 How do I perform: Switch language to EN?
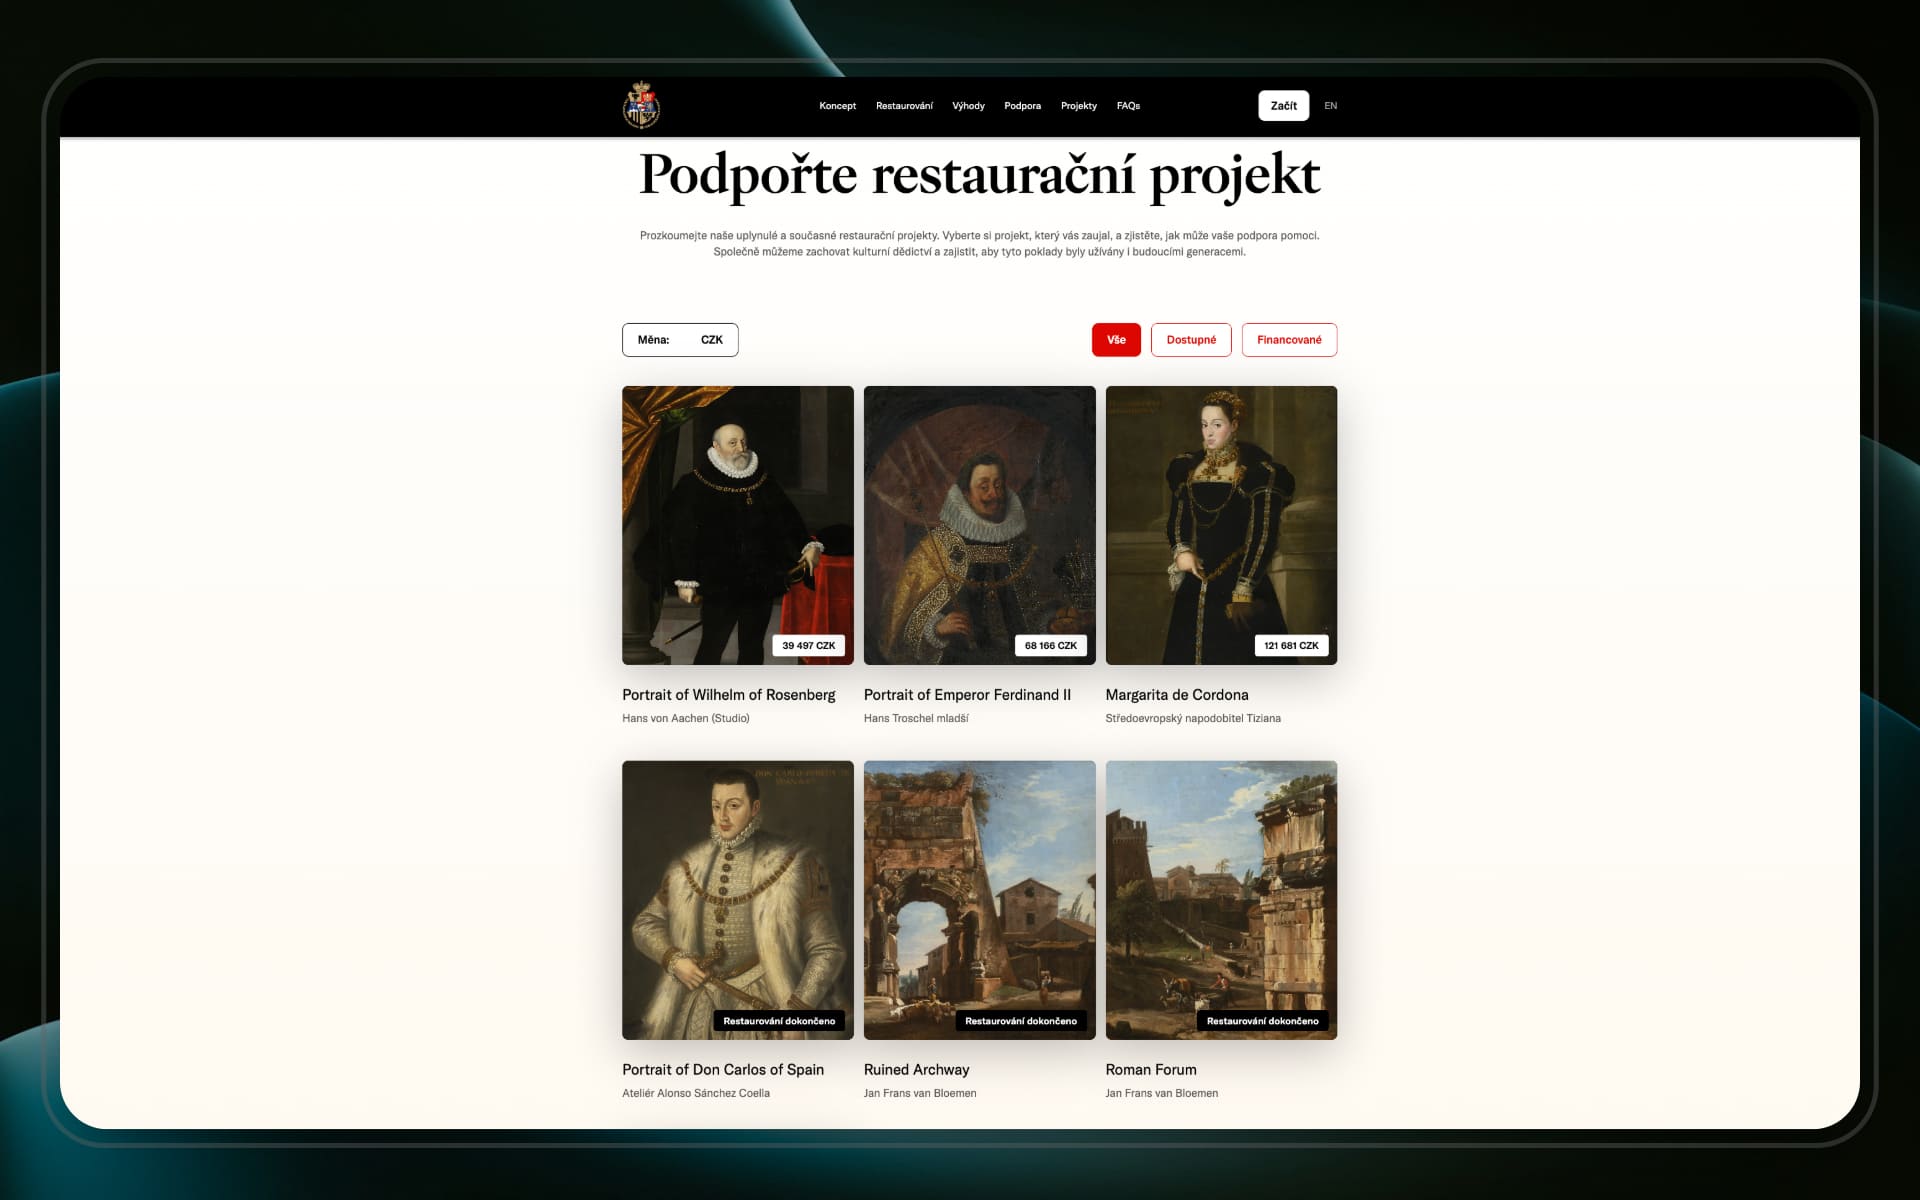click(1330, 106)
